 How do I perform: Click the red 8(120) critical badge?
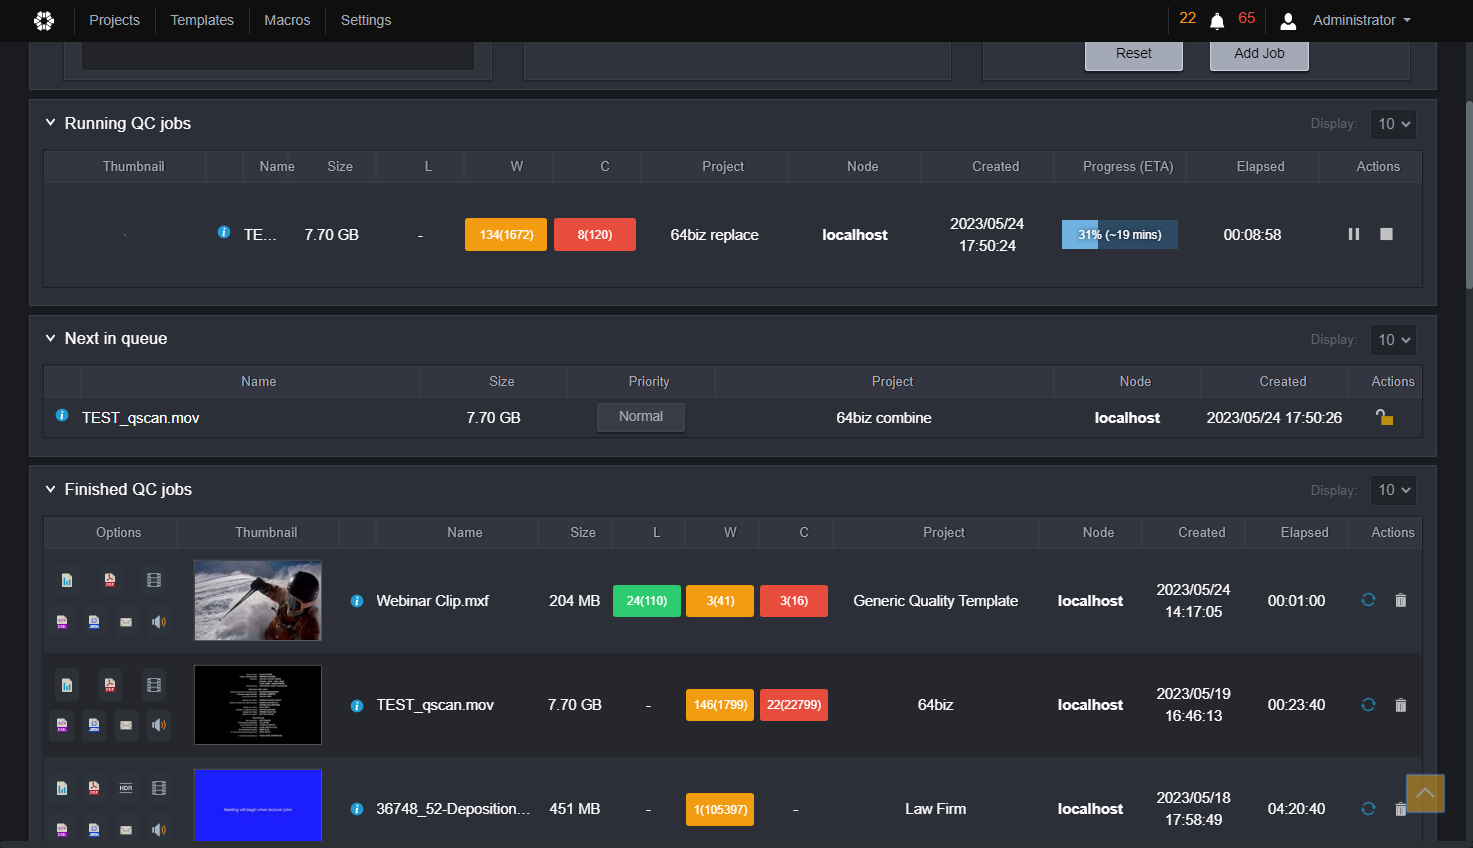coord(595,235)
